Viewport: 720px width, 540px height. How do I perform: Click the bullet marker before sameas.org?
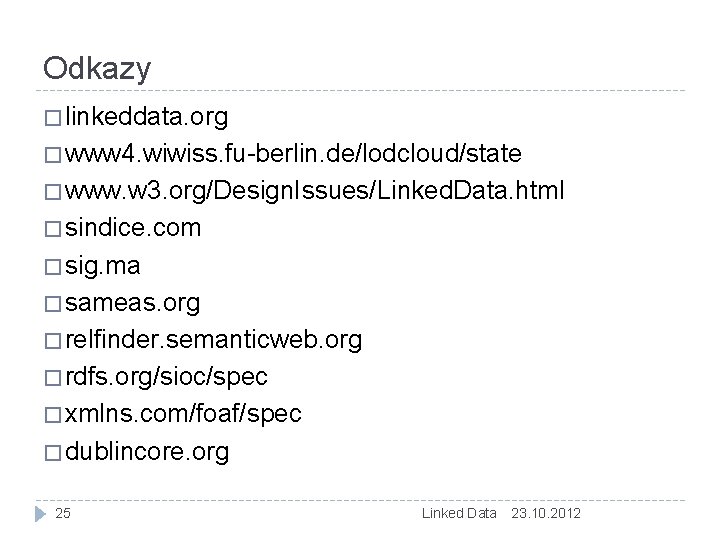click(52, 304)
